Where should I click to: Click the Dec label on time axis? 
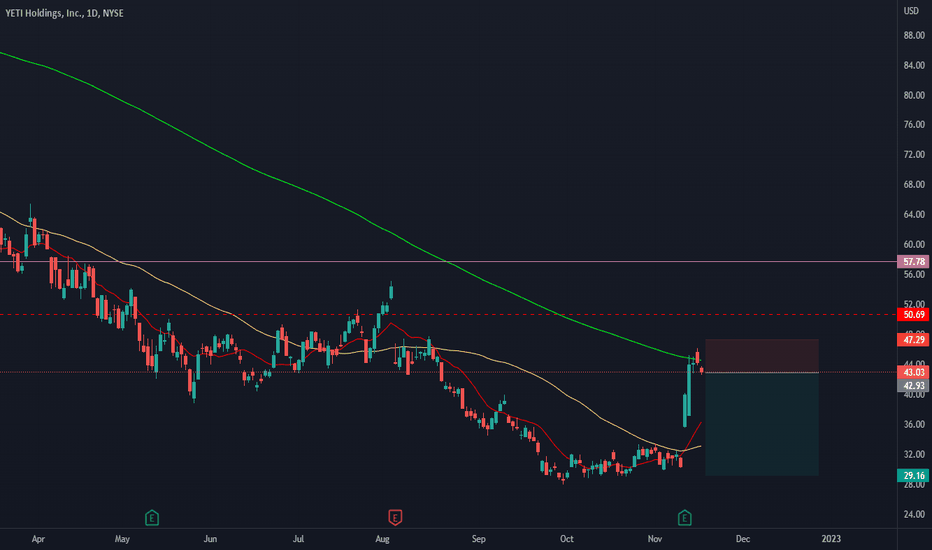tap(742, 539)
